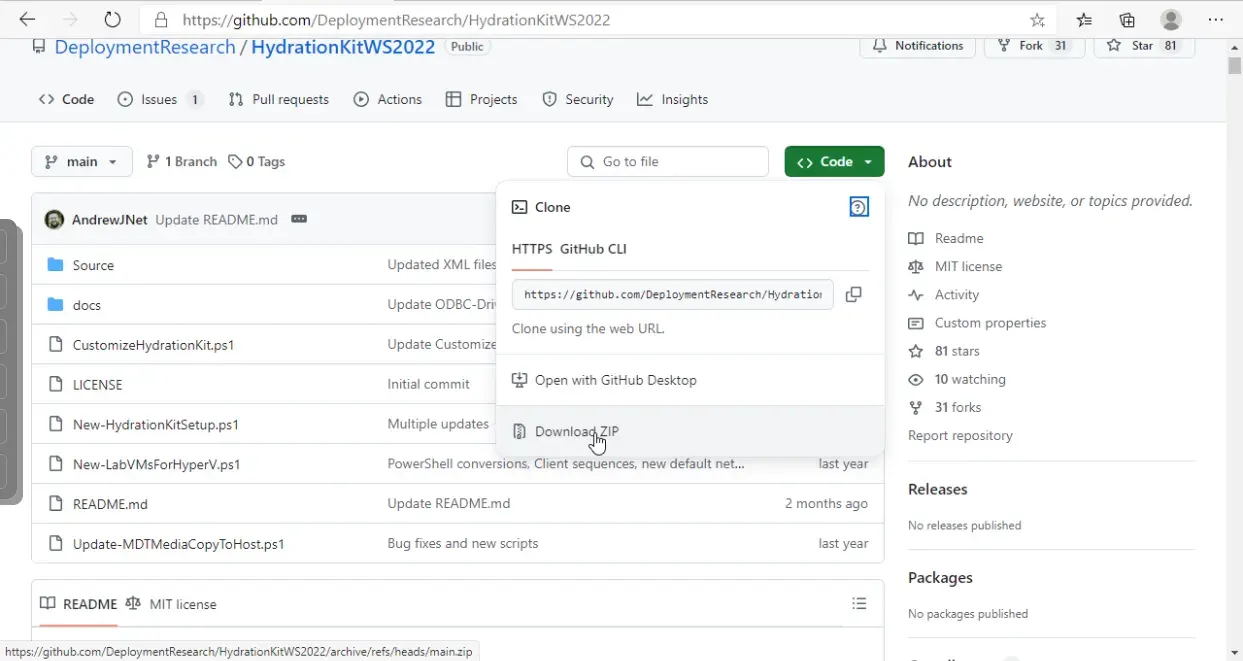Switch to MIT license tab beside README
The image size is (1243, 661).
171,604
